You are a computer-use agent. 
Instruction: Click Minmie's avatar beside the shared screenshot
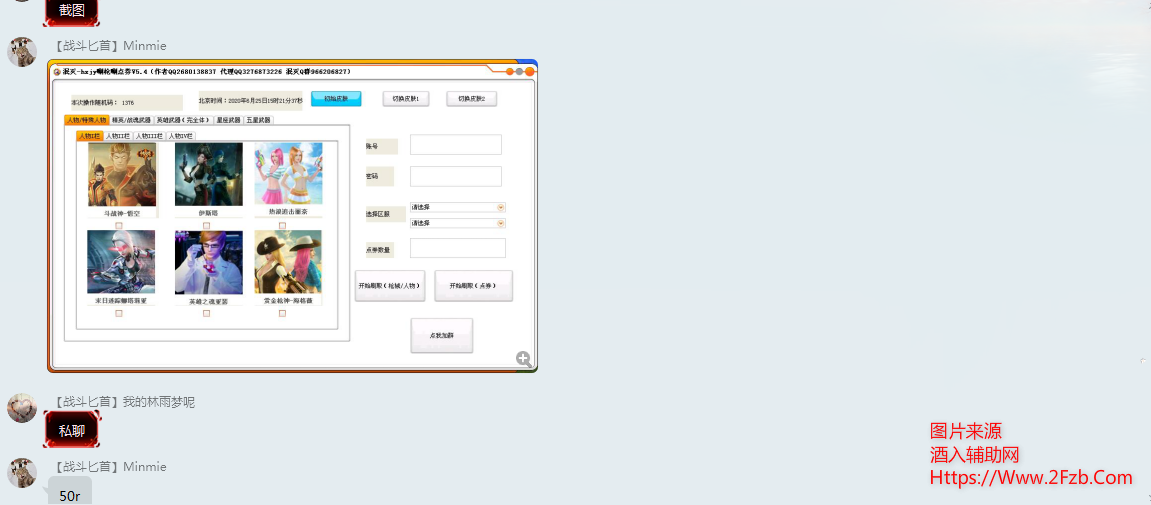coord(22,51)
